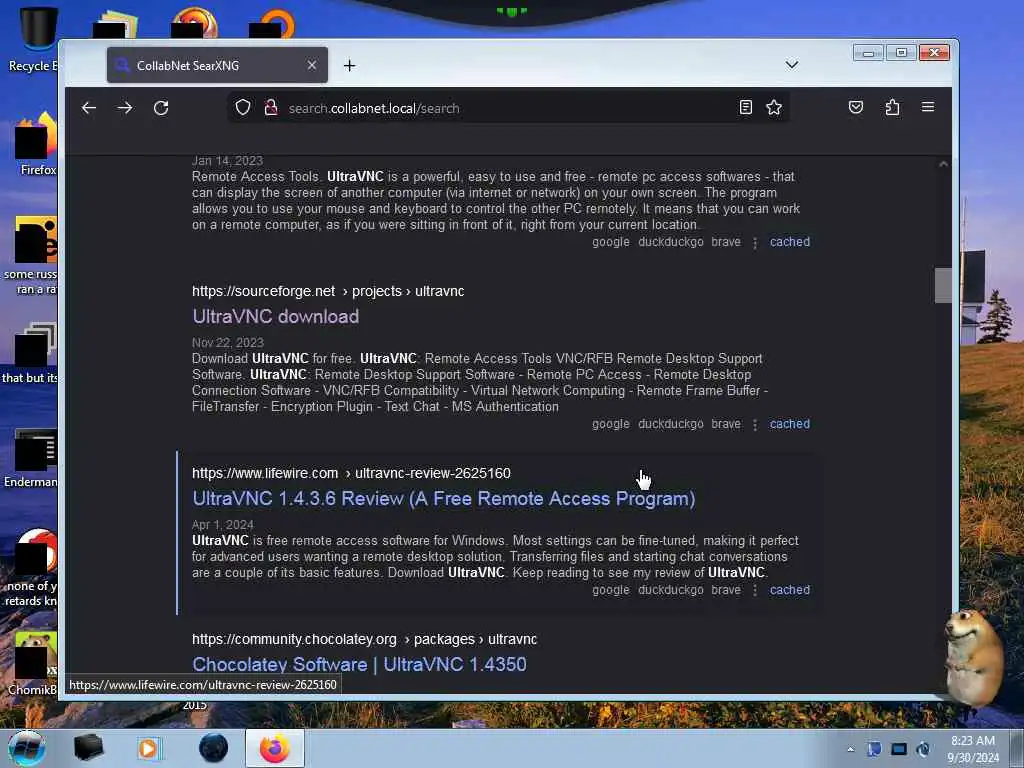Open UltraVNC 1.4.3.6 Review result link
The height and width of the screenshot is (768, 1024).
pyautogui.click(x=443, y=498)
